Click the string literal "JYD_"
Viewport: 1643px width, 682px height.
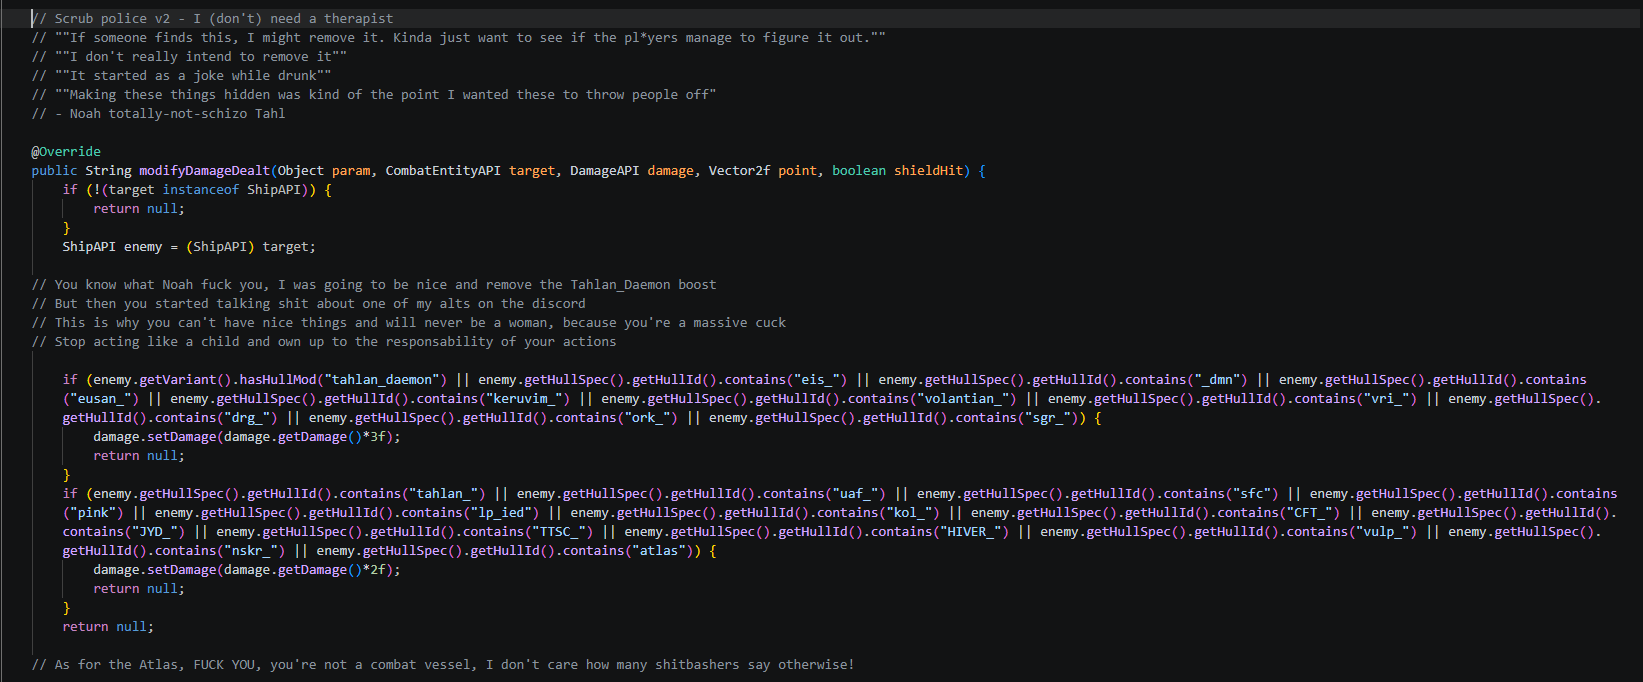tap(155, 531)
